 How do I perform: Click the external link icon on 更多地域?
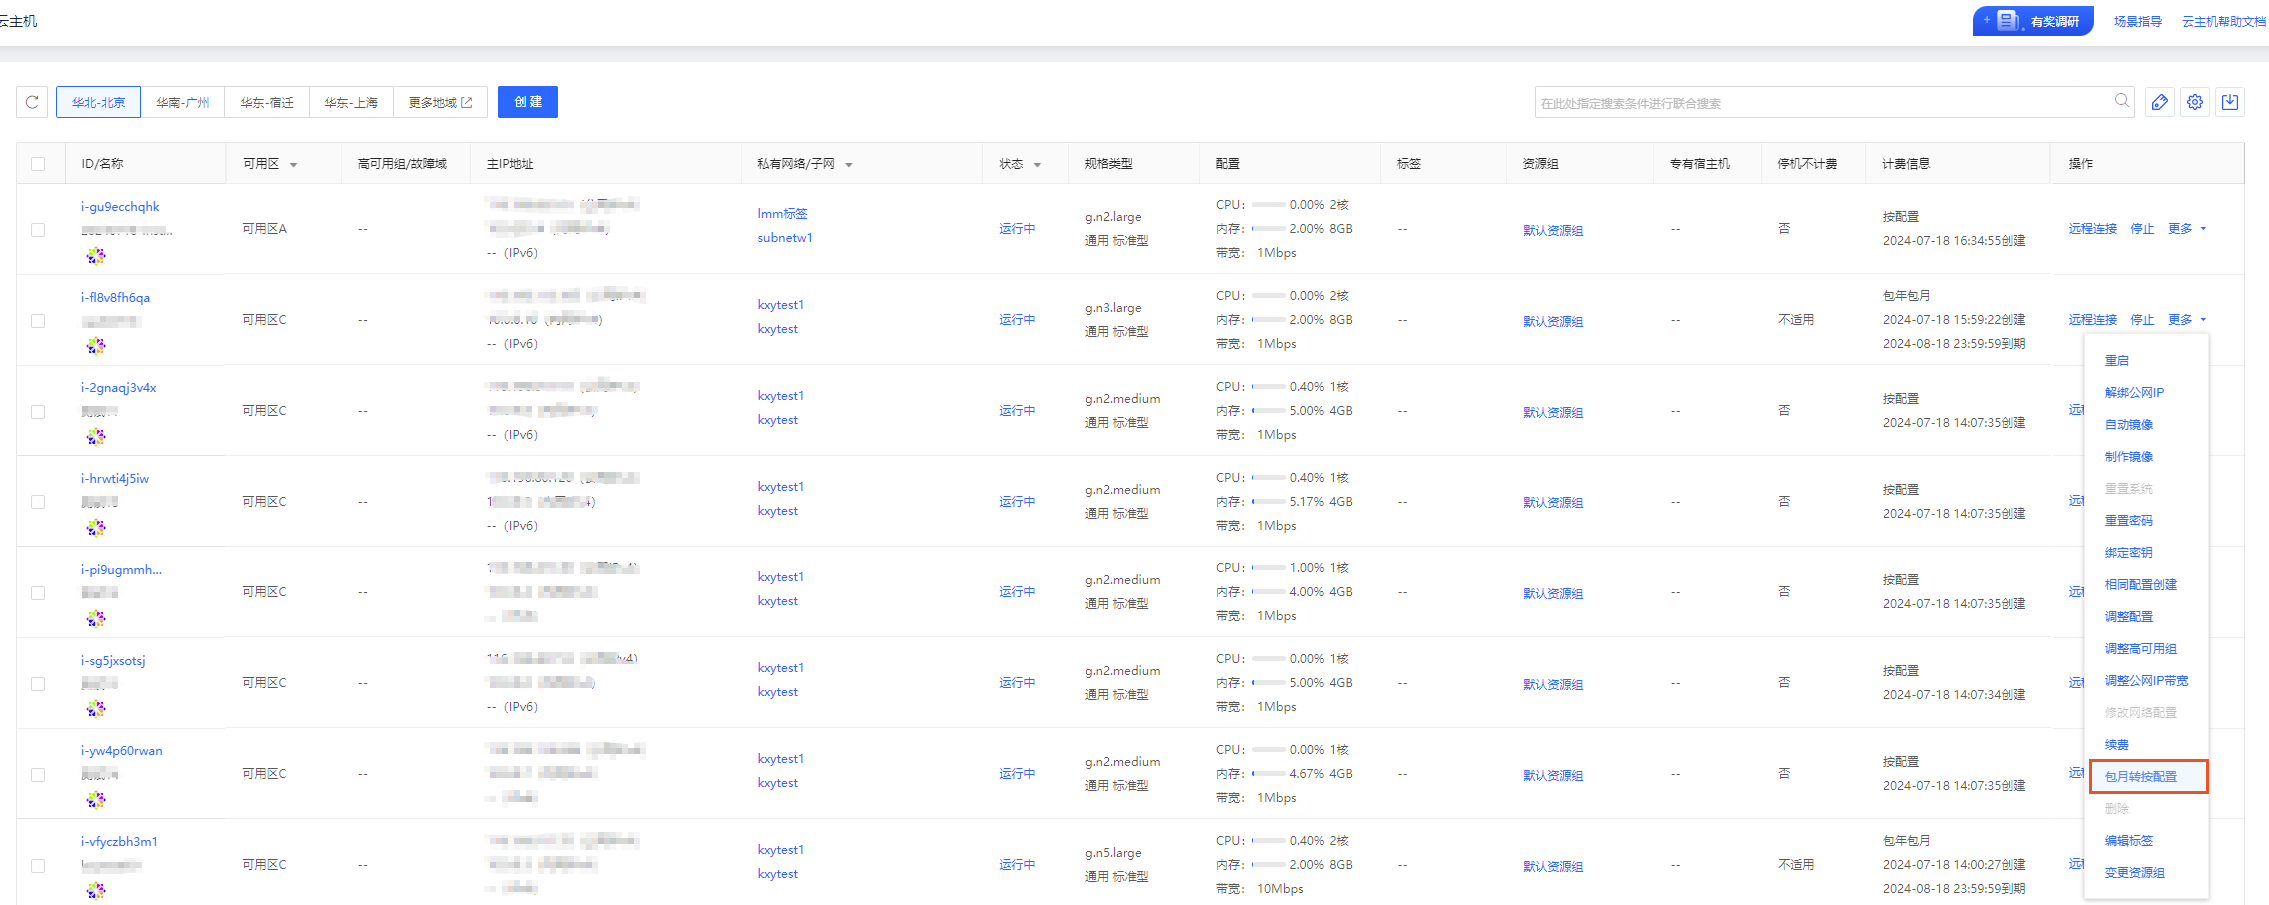click(467, 102)
